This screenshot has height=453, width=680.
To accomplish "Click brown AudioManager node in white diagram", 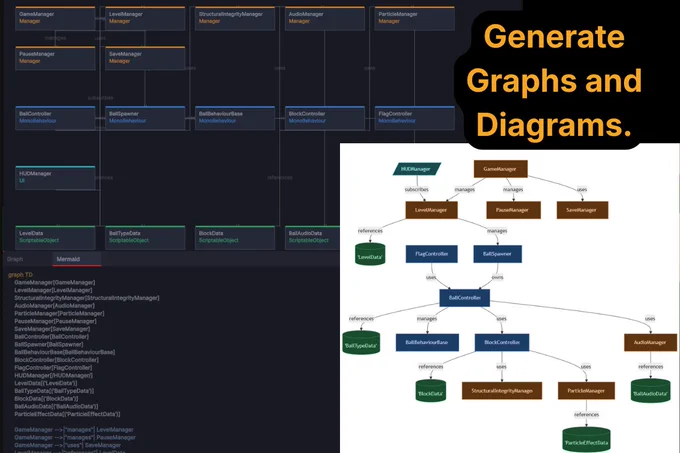I will [x=650, y=342].
